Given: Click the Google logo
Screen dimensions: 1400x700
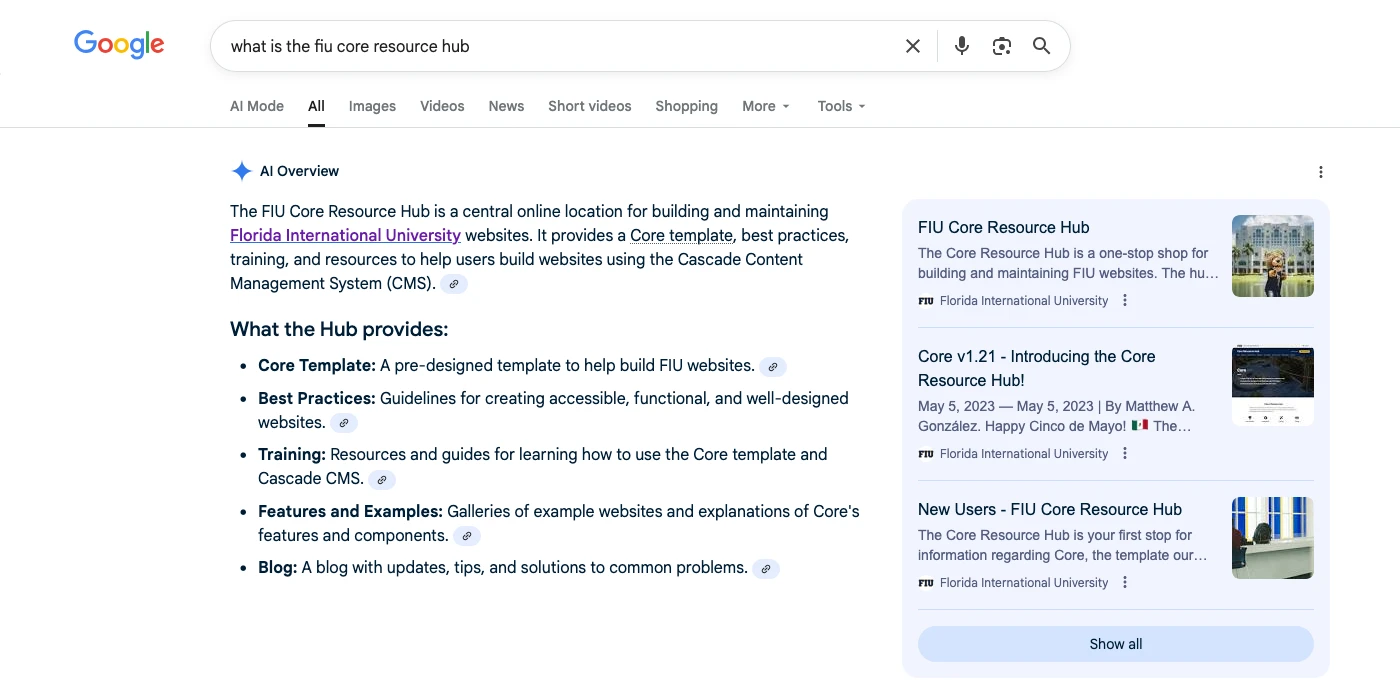Looking at the screenshot, I should point(119,45).
